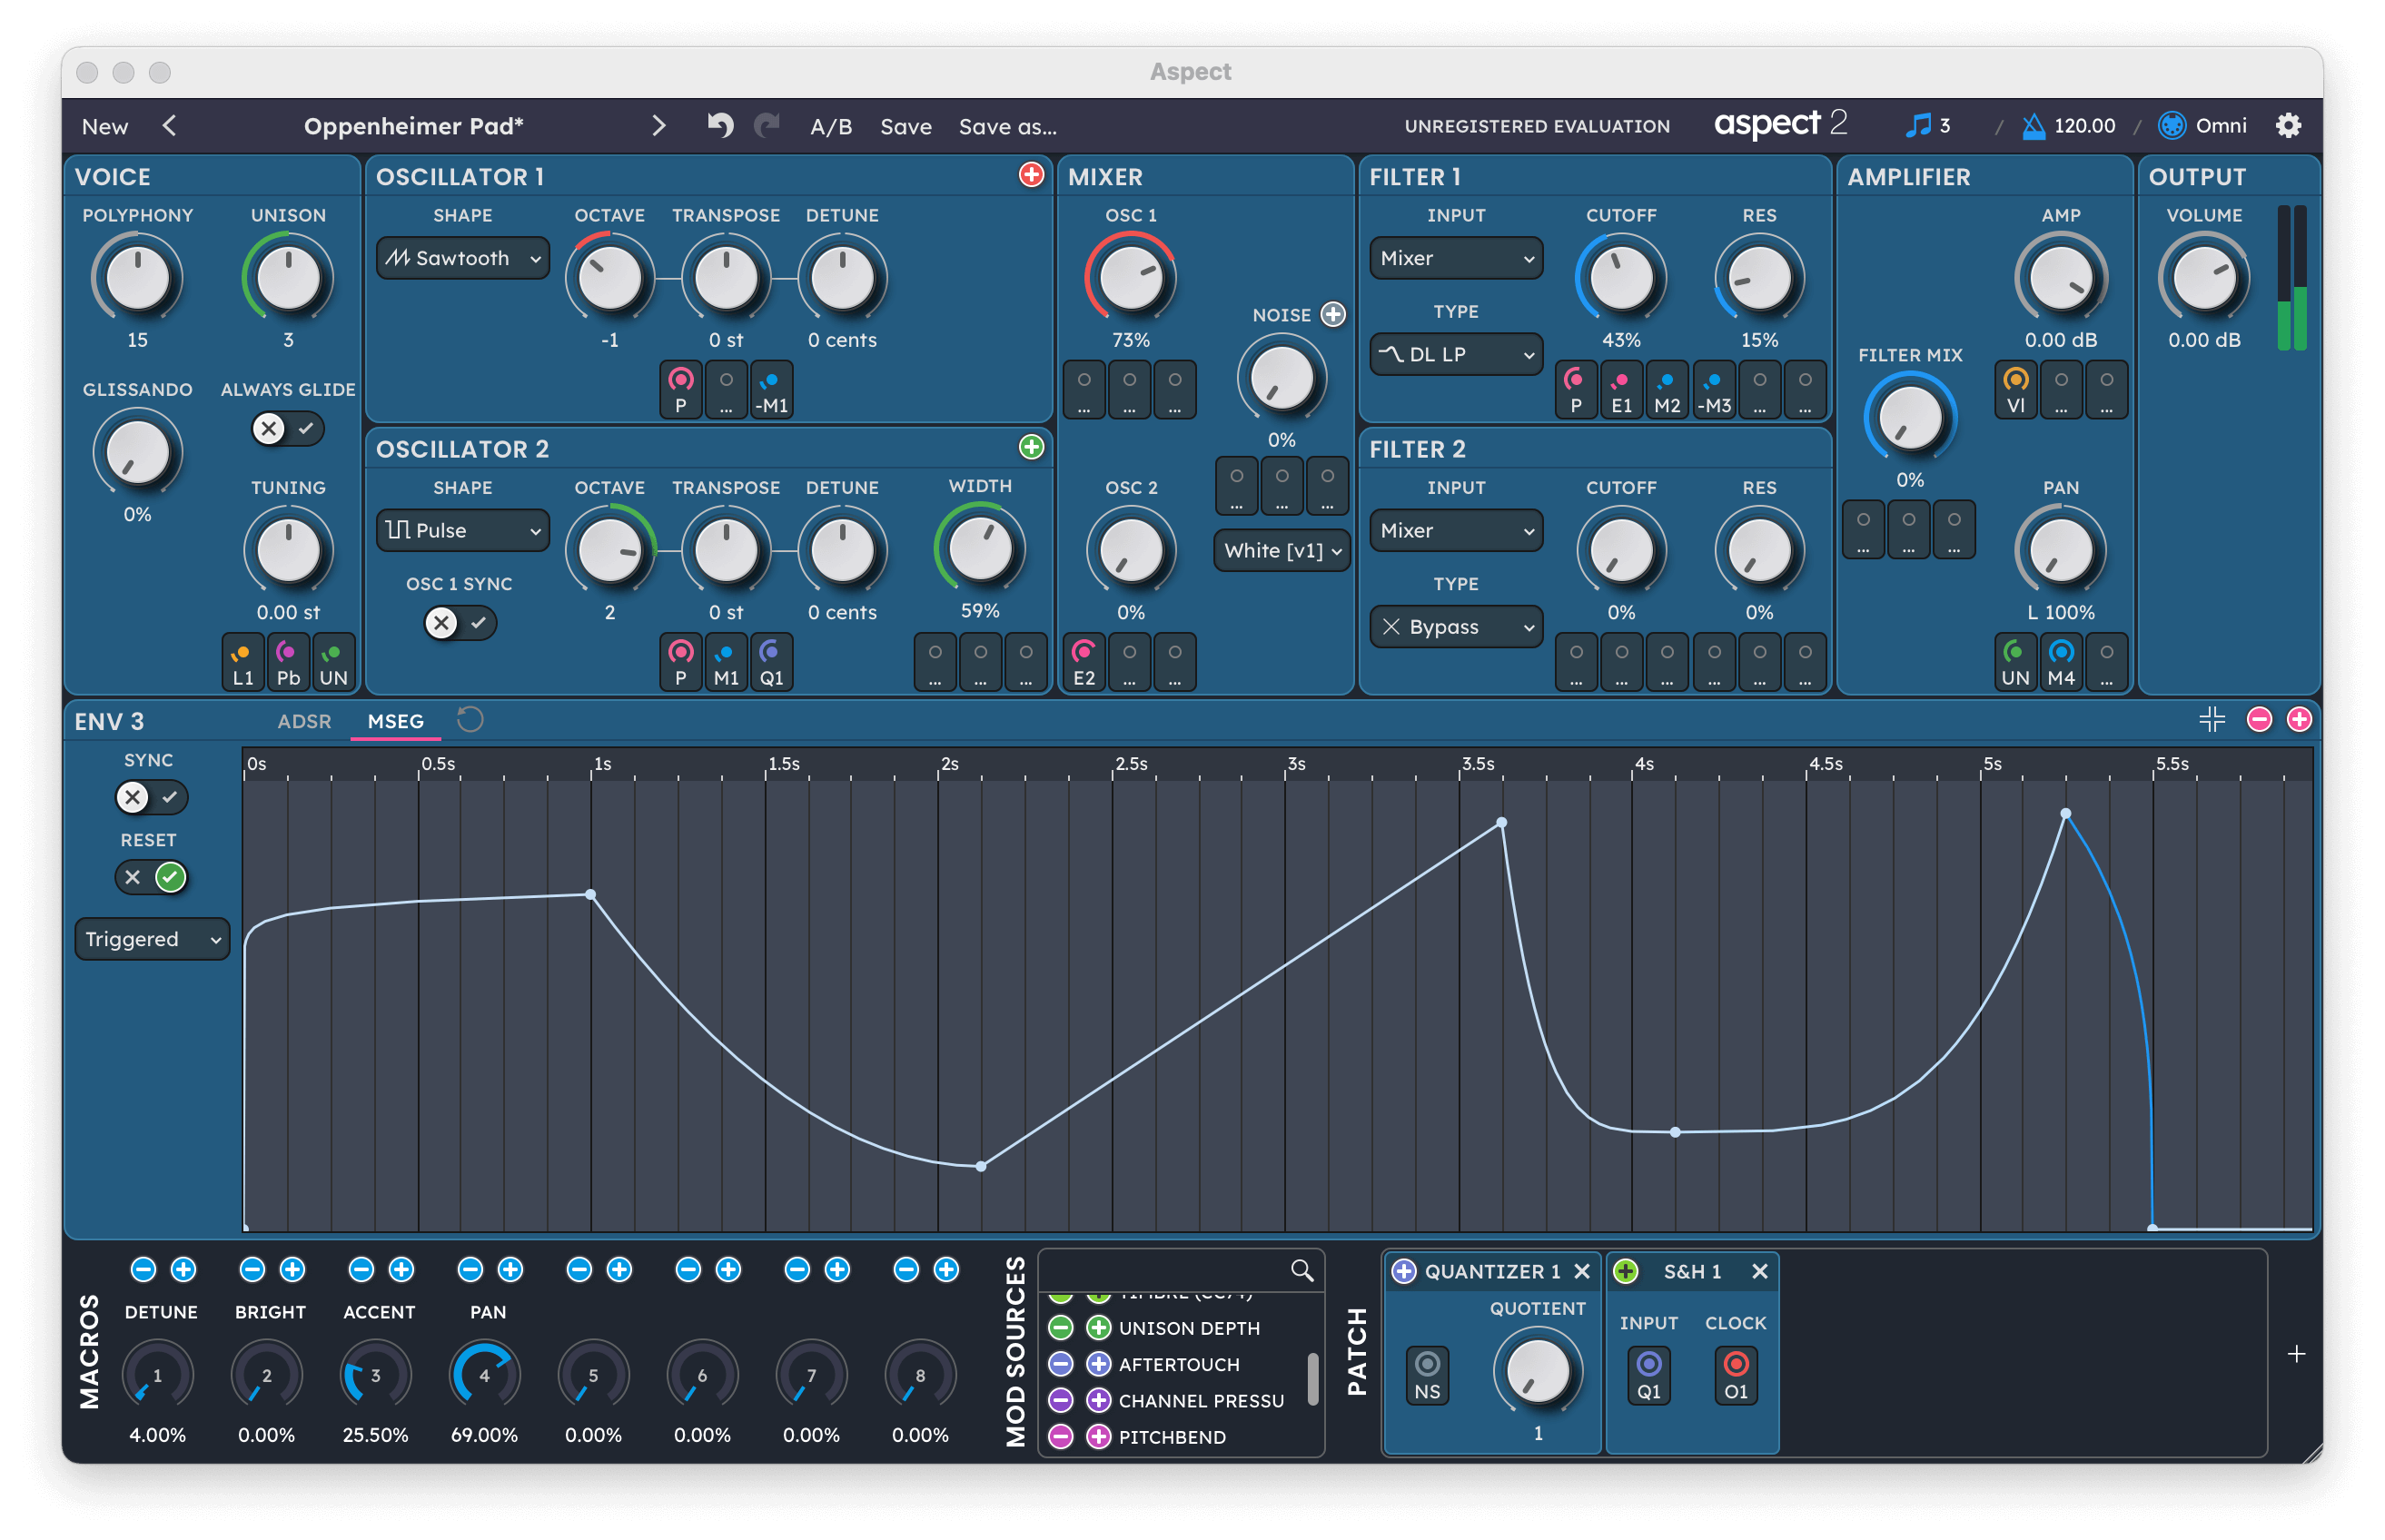The height and width of the screenshot is (1540, 2385).
Task: Click the MSEG loop reset icon
Action: tap(469, 720)
